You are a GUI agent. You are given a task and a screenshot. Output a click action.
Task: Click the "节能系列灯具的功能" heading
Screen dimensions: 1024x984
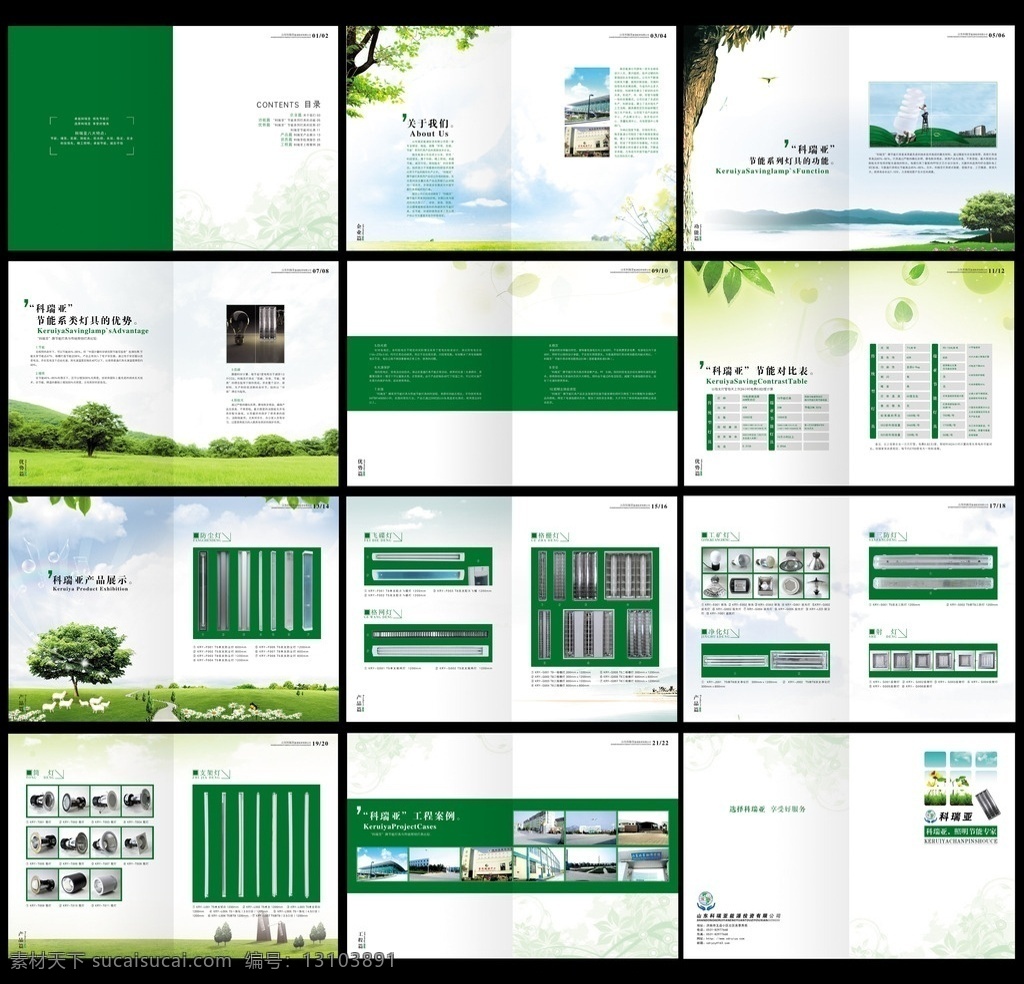[x=788, y=161]
